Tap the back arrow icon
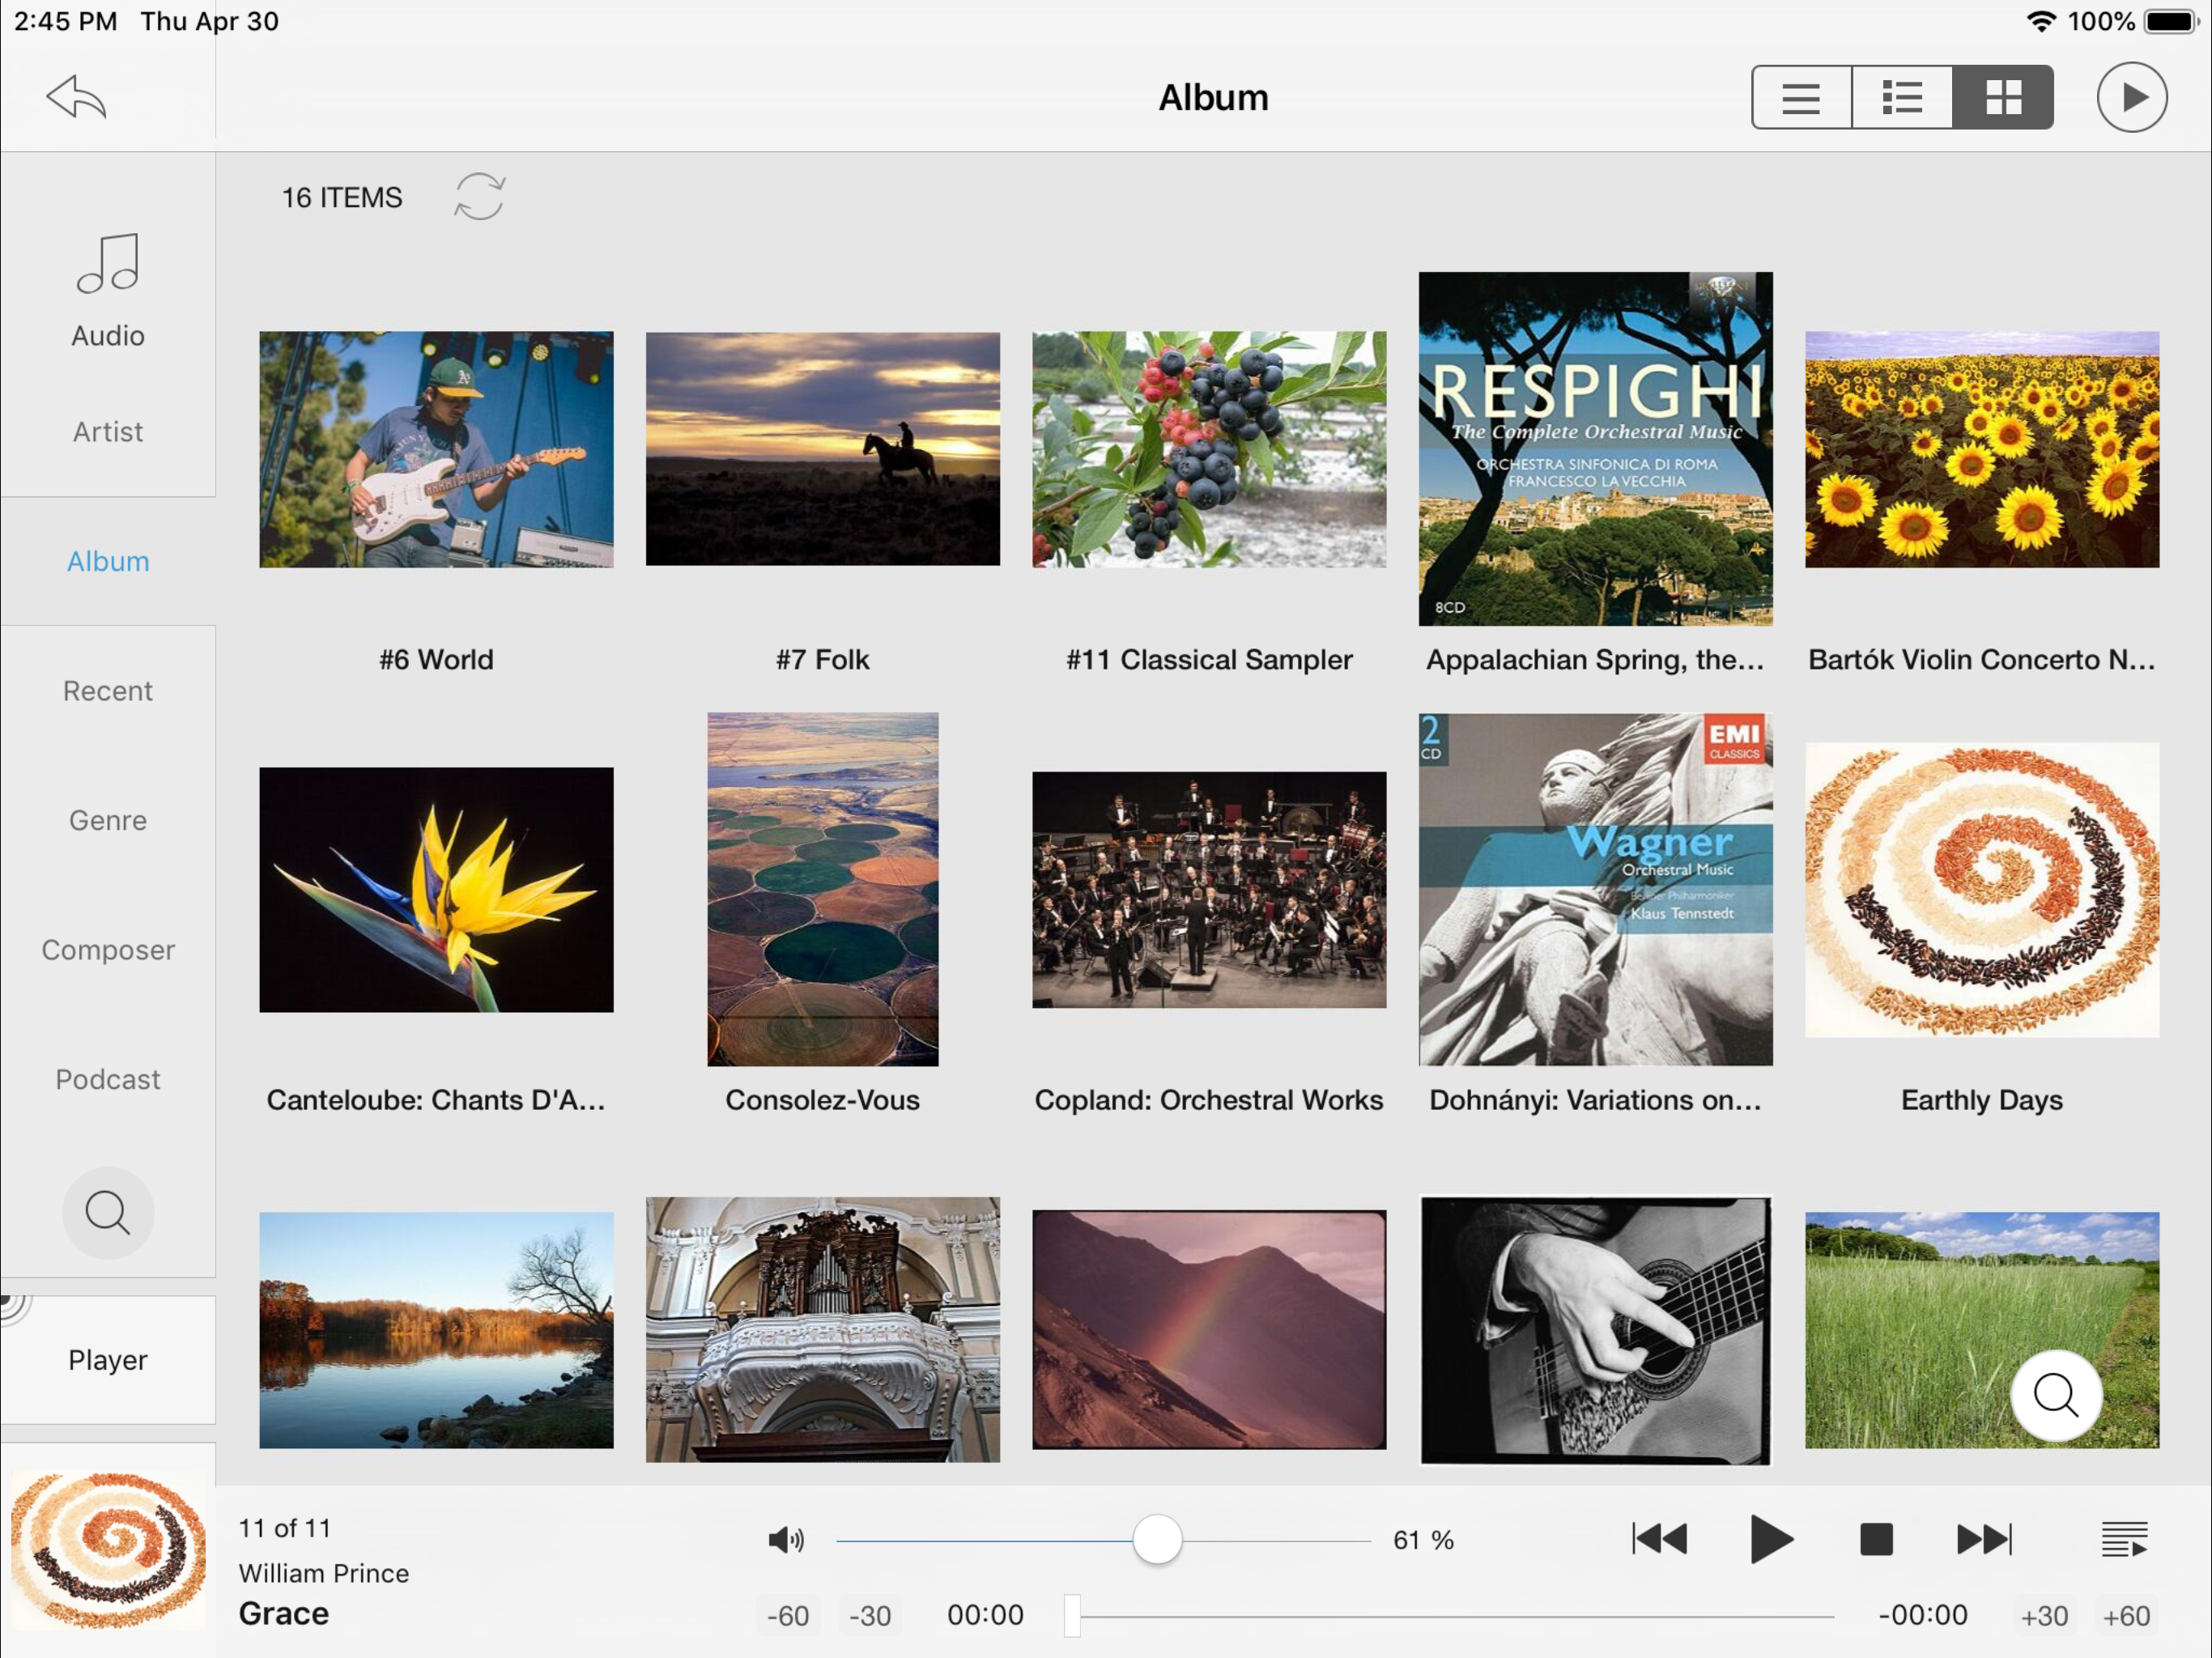 click(76, 97)
